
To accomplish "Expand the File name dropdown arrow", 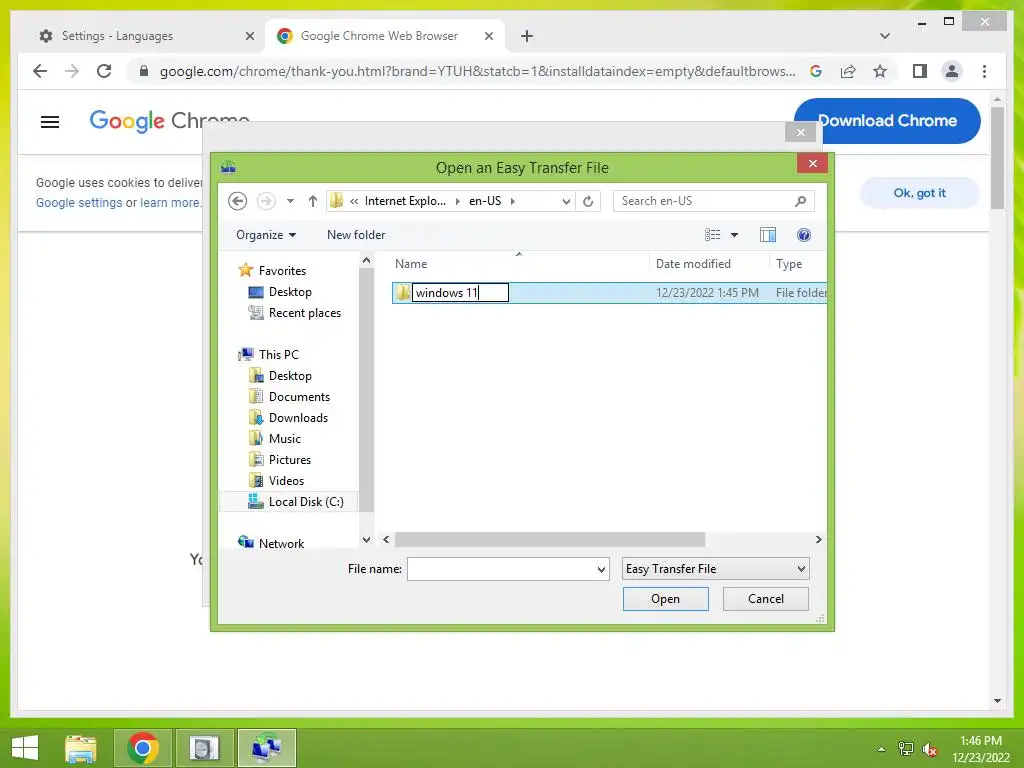I will pyautogui.click(x=601, y=569).
